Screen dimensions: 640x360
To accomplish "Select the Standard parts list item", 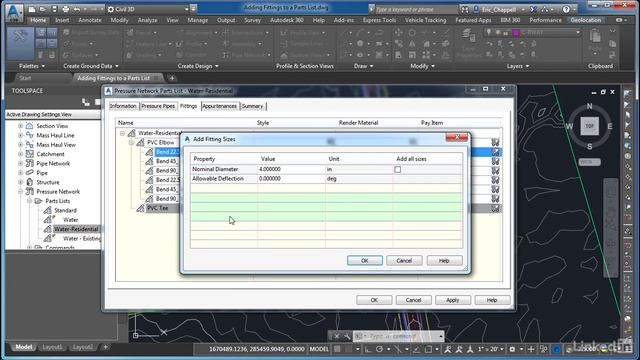I will pos(65,210).
